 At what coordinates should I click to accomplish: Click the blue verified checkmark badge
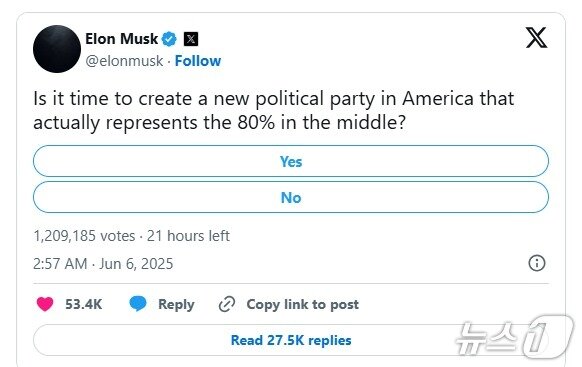tap(169, 39)
